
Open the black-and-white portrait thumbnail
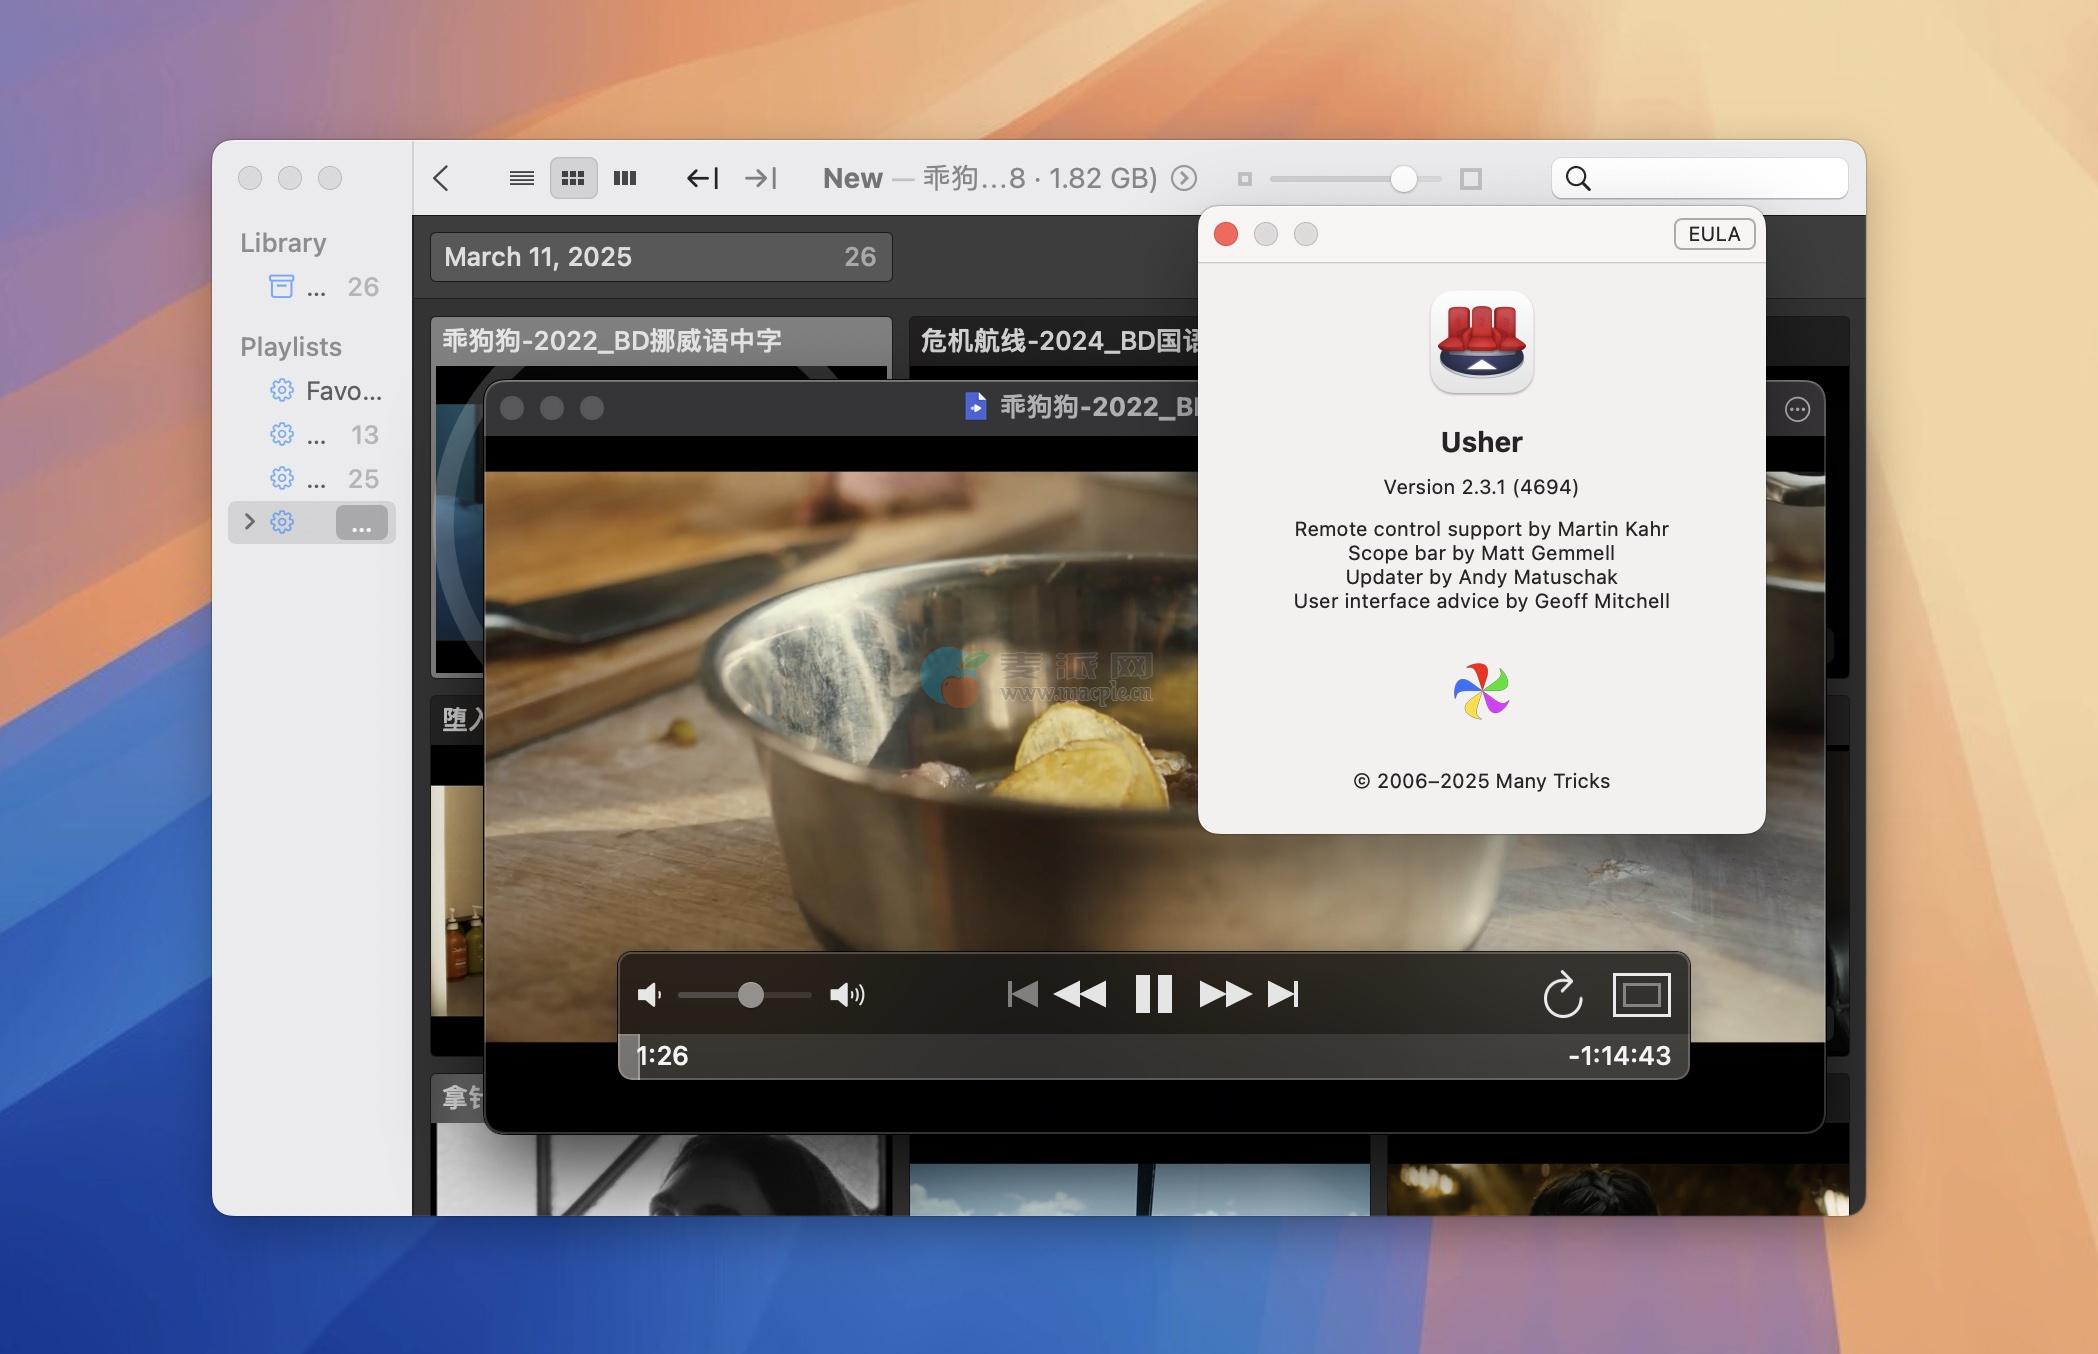tap(661, 1170)
